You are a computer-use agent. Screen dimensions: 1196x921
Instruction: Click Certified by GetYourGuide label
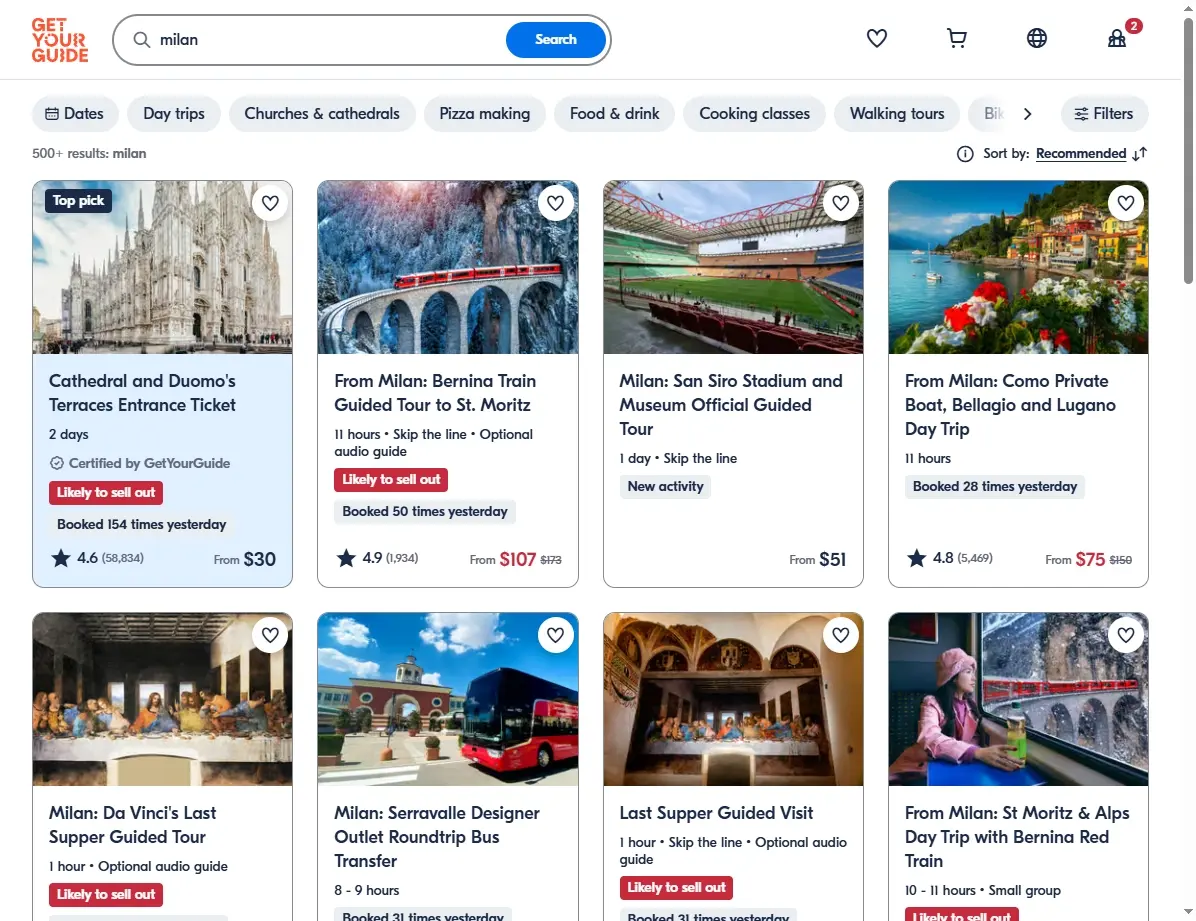tap(140, 463)
